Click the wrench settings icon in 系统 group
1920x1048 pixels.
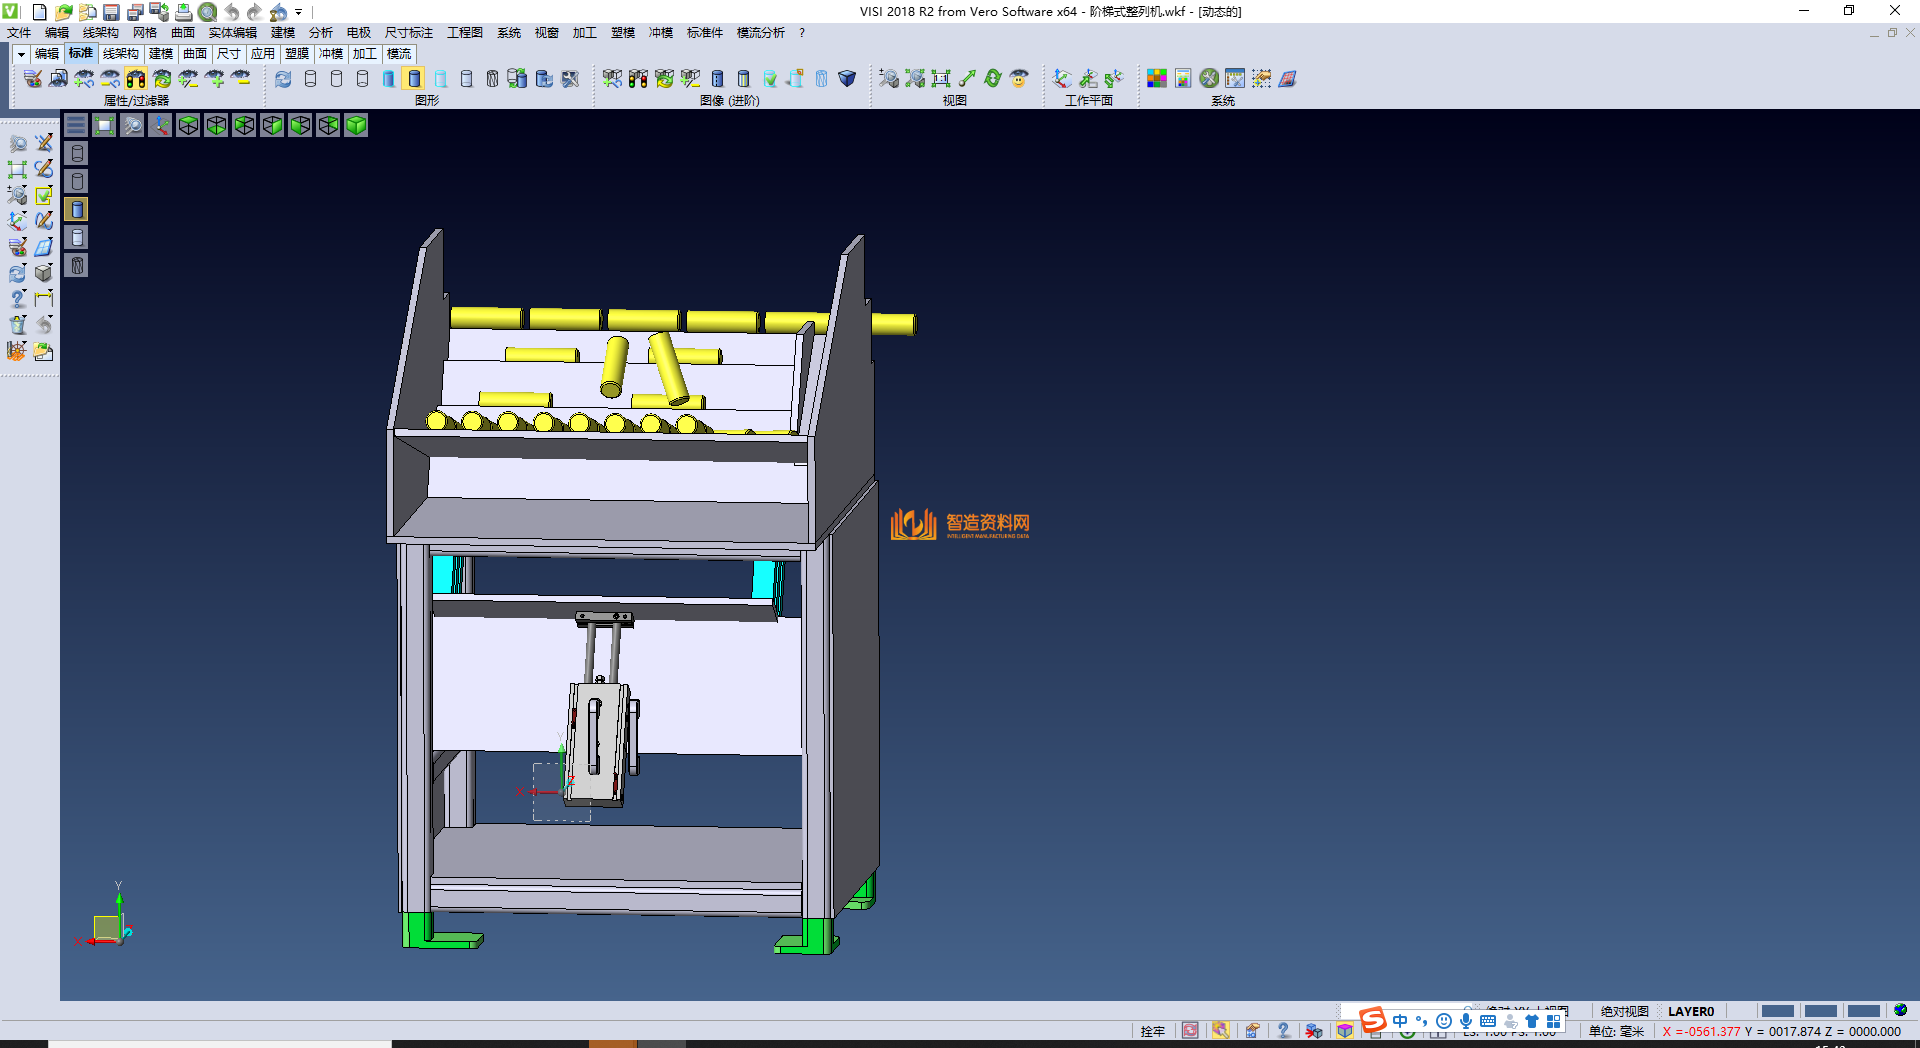[x=1209, y=79]
